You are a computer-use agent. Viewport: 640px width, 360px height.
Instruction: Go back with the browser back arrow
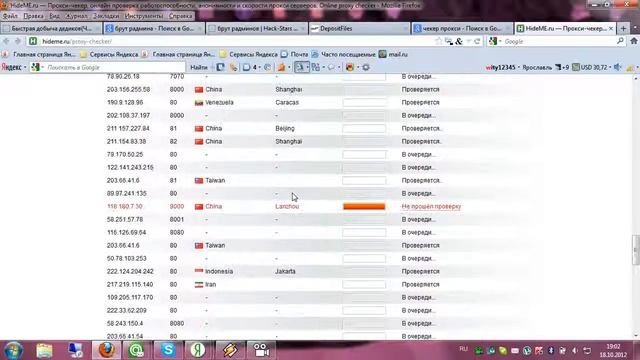point(6,41)
